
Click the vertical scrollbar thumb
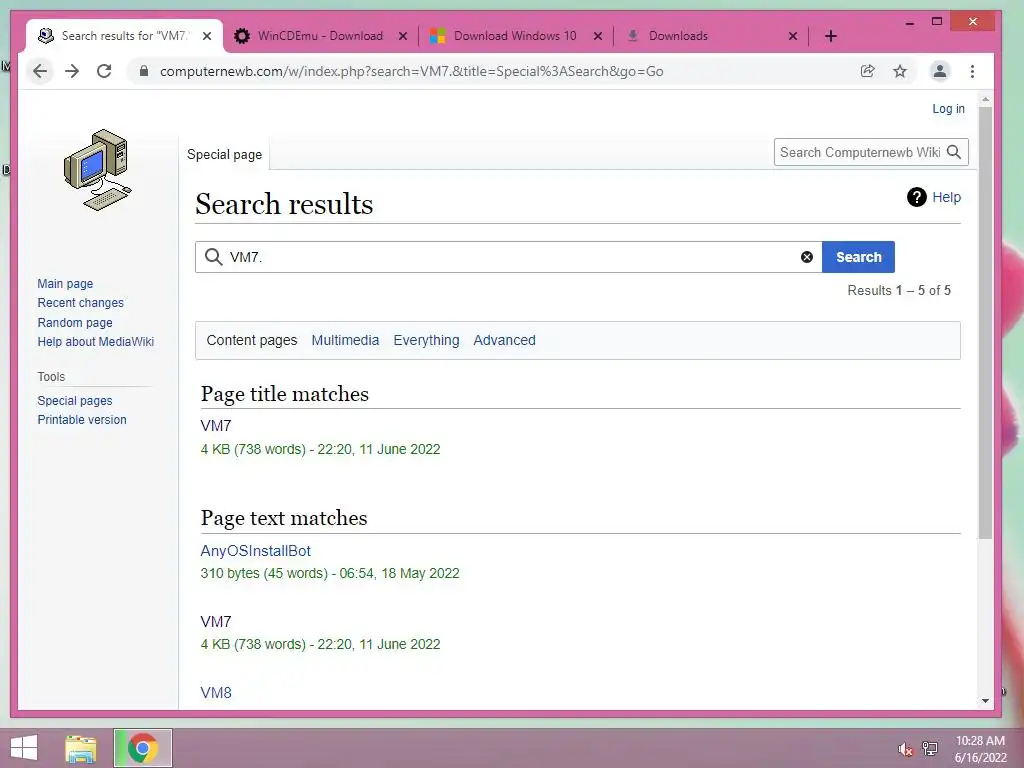[x=985, y=323]
